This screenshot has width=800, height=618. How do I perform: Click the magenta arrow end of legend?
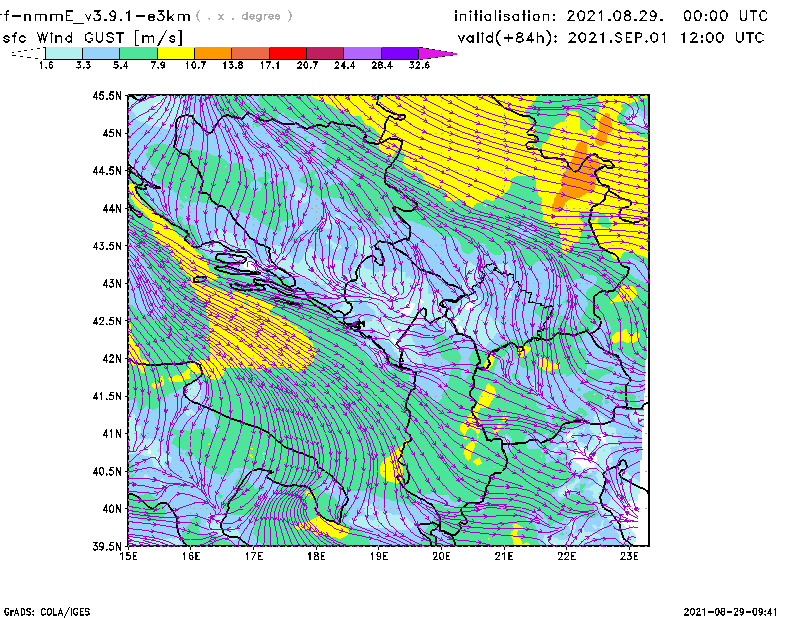[437, 53]
